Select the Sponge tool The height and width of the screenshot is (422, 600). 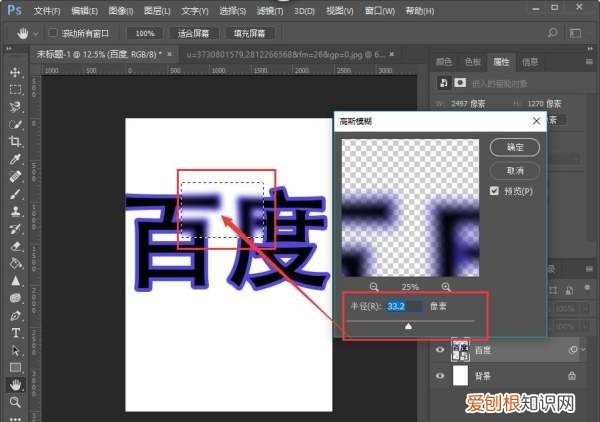(15, 298)
